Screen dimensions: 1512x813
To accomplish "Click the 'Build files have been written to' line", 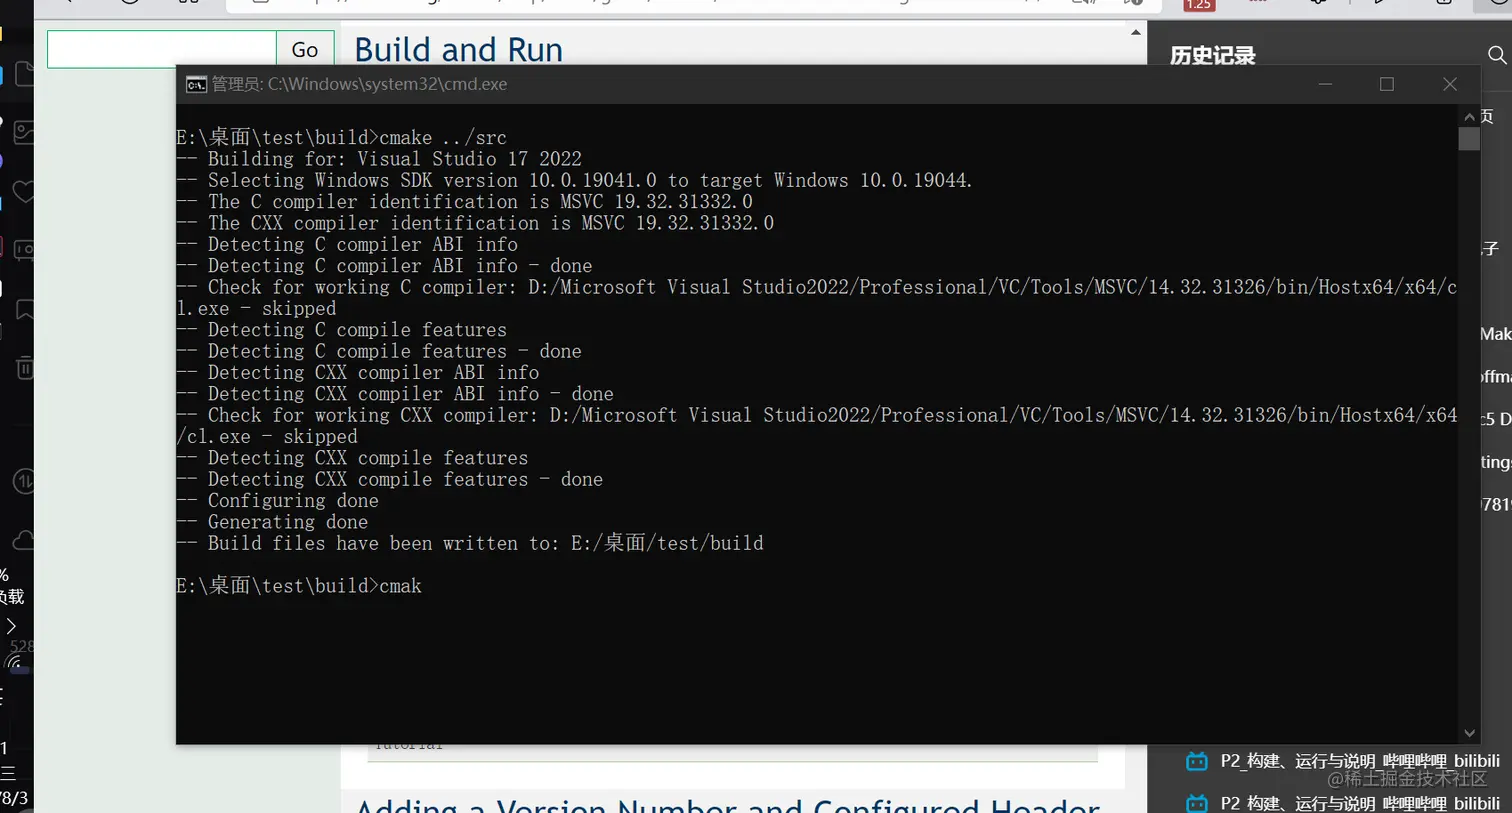I will 470,543.
